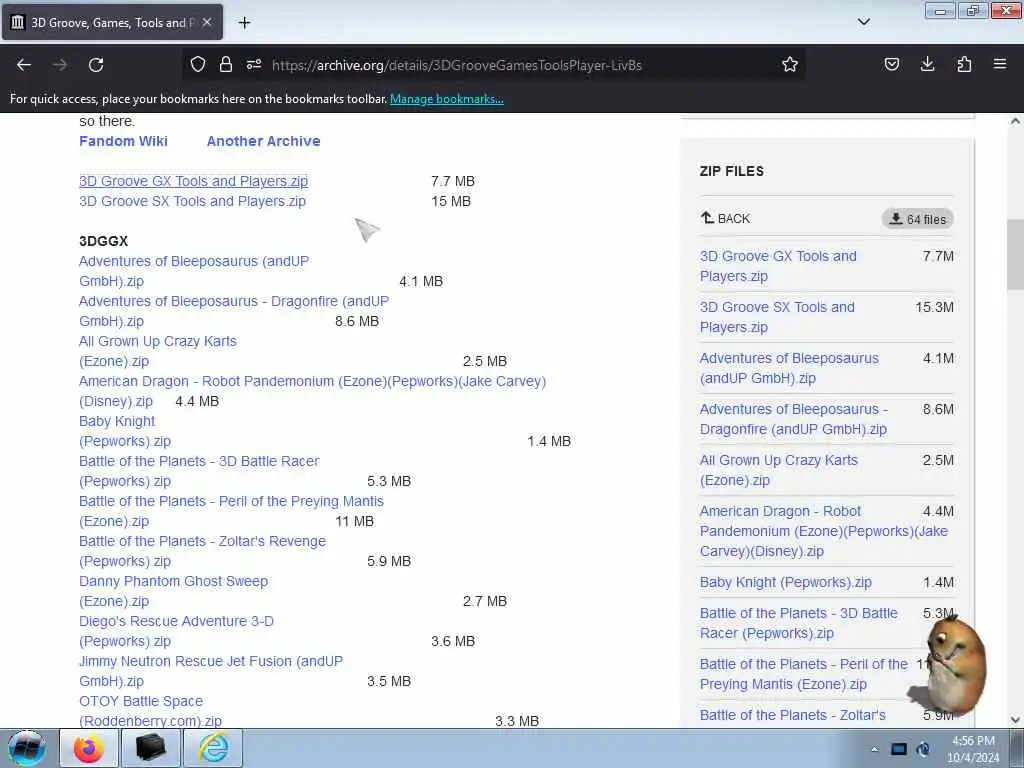The height and width of the screenshot is (768, 1024).
Task: Open Baby Knight (Pepworks).zip link in description
Action: coord(125,431)
